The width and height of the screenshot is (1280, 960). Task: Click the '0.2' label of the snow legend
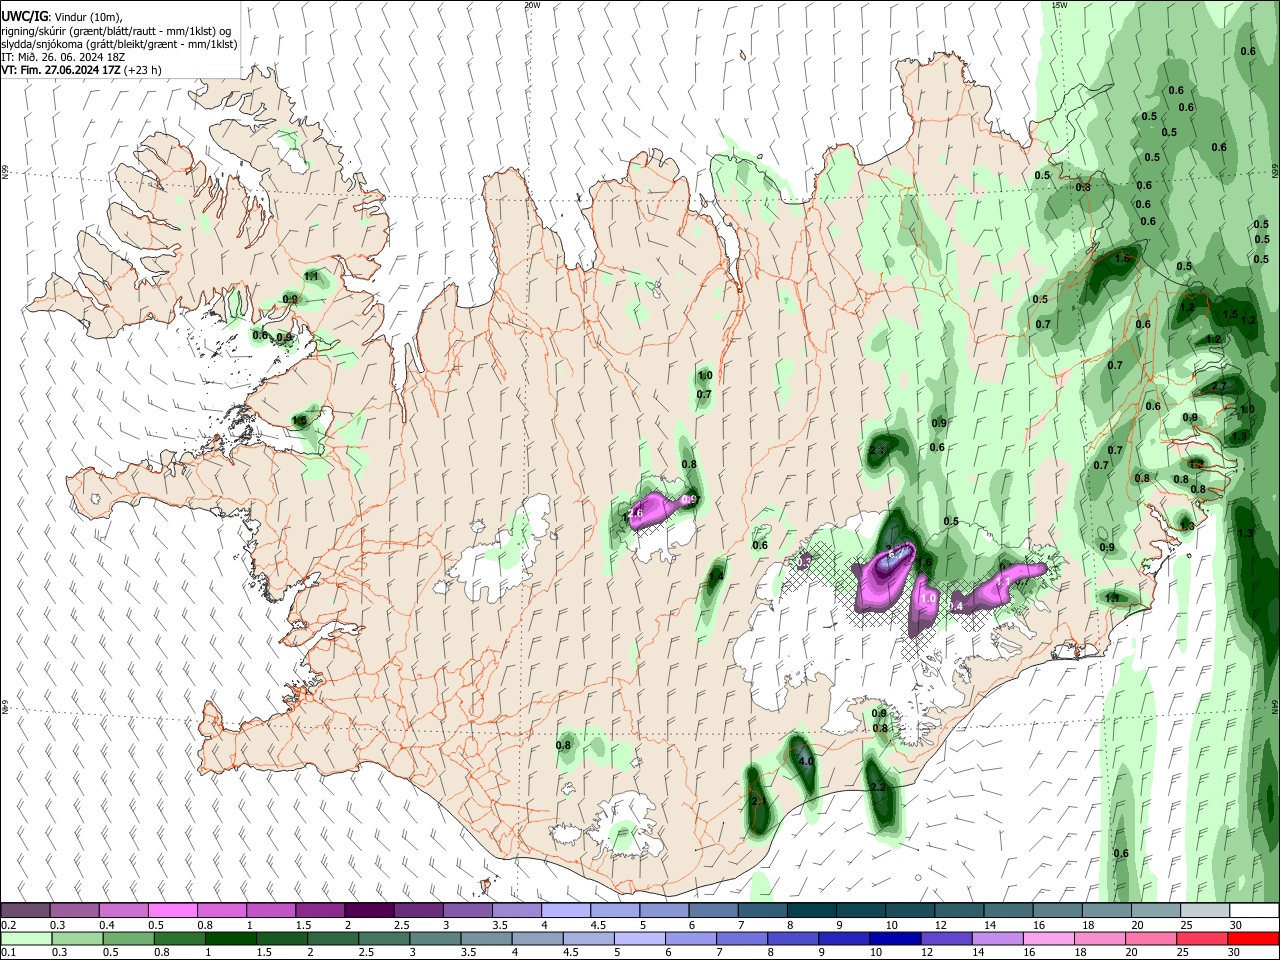coord(8,925)
